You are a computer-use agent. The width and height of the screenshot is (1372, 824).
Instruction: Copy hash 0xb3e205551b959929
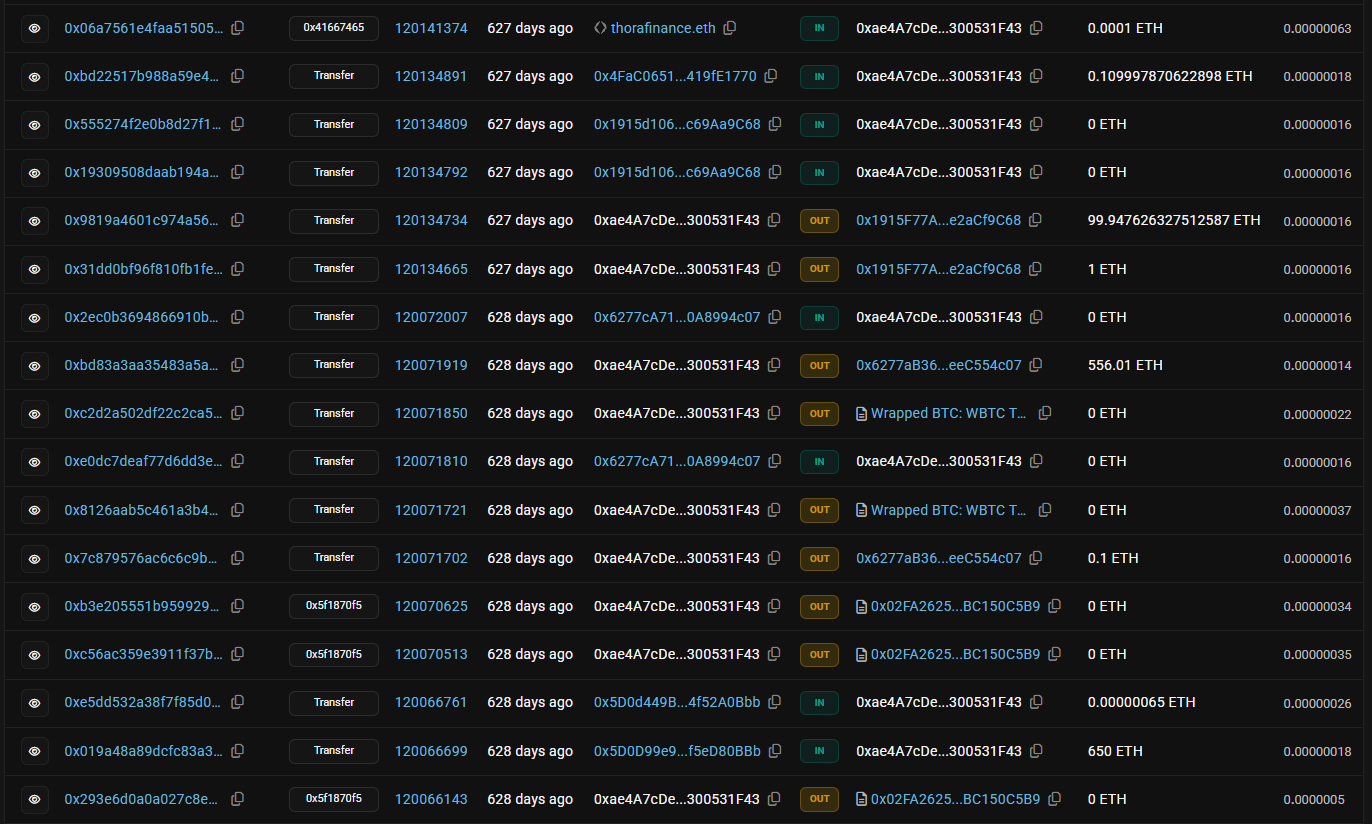(237, 606)
